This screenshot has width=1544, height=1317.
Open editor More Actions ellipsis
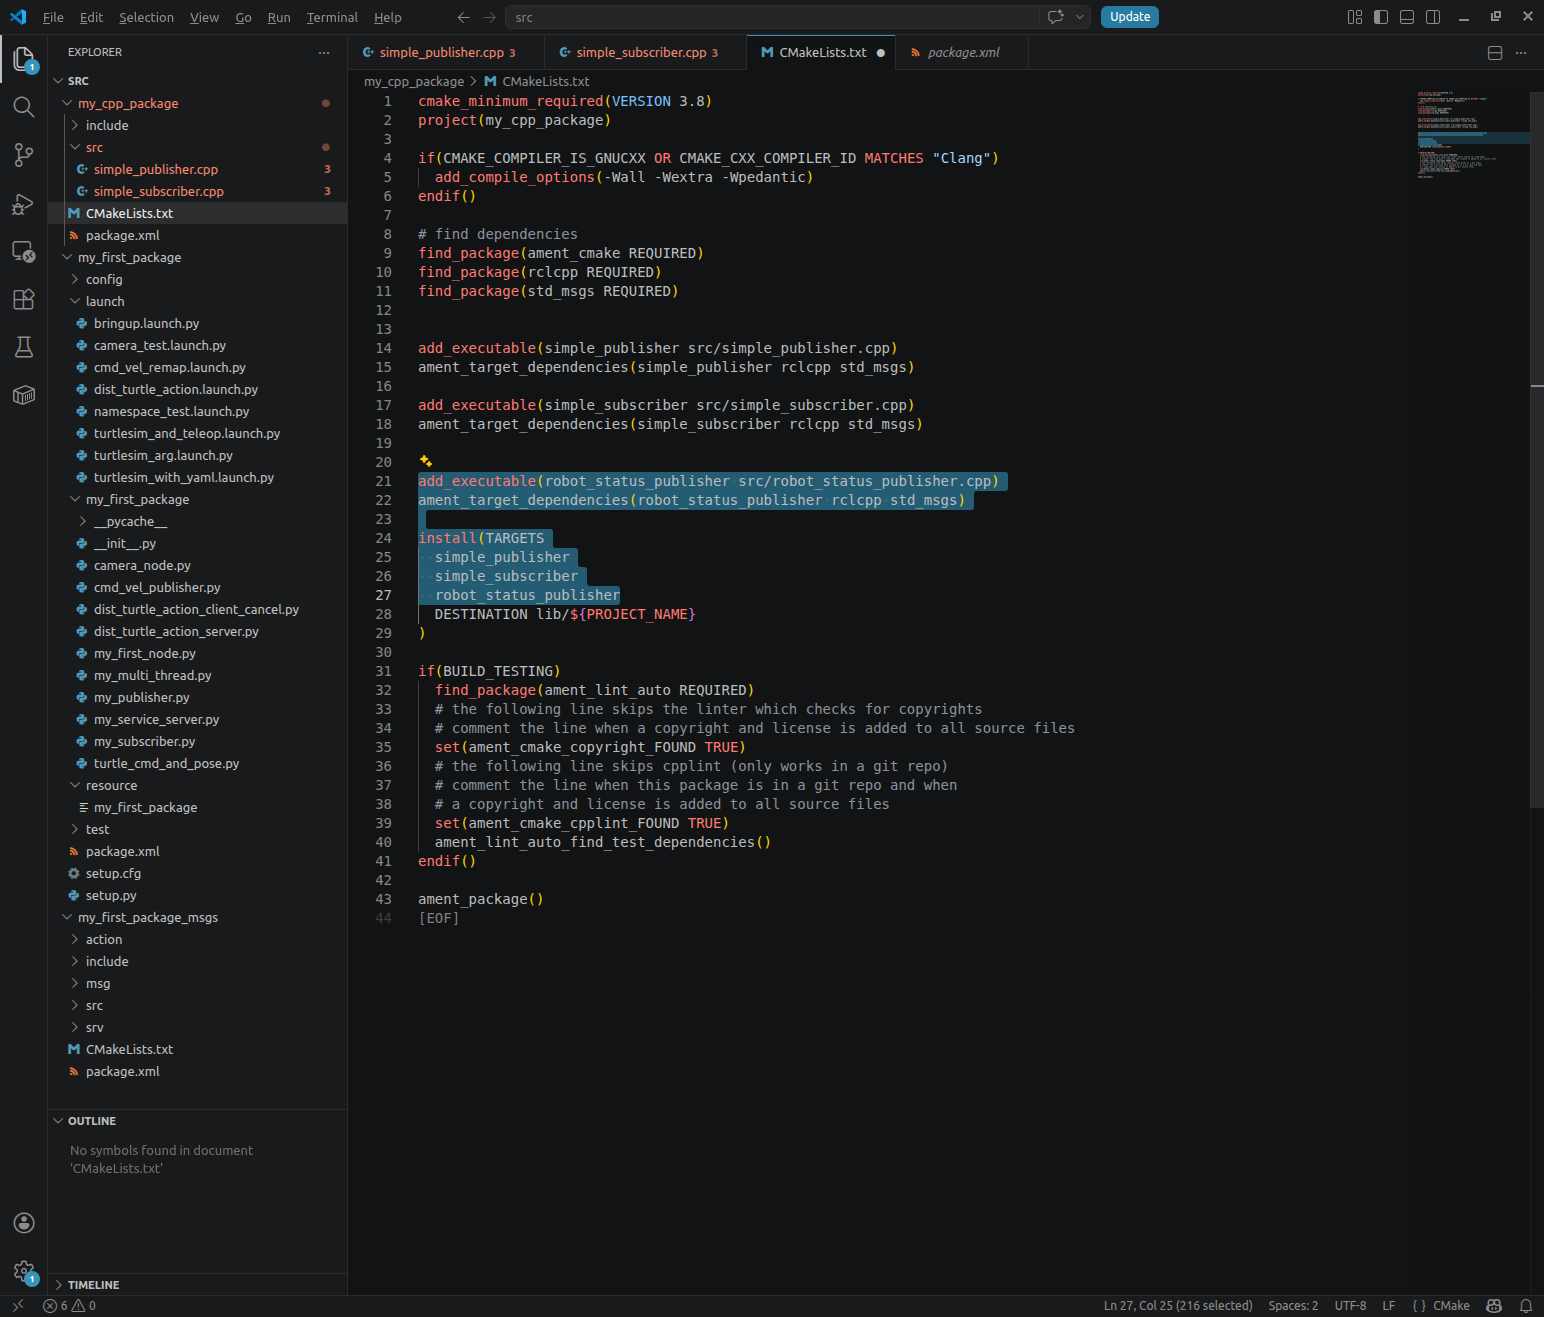(x=1521, y=53)
